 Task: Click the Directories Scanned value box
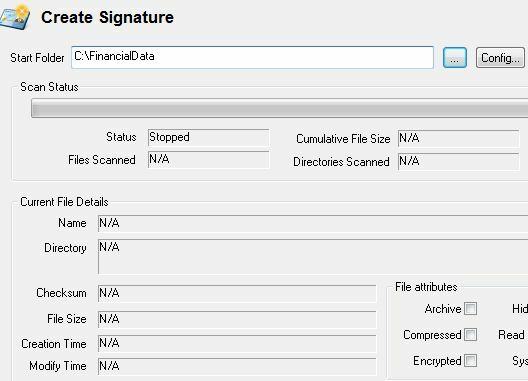[x=458, y=162]
